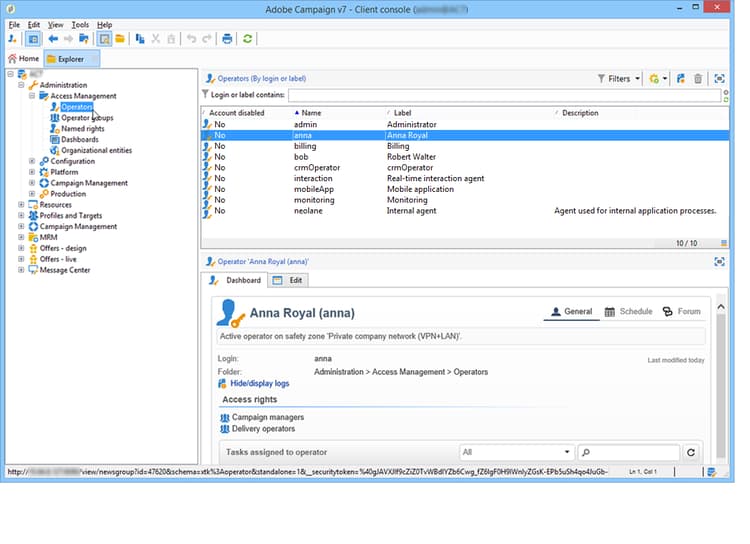Expand the Platform tree node

(x=32, y=172)
